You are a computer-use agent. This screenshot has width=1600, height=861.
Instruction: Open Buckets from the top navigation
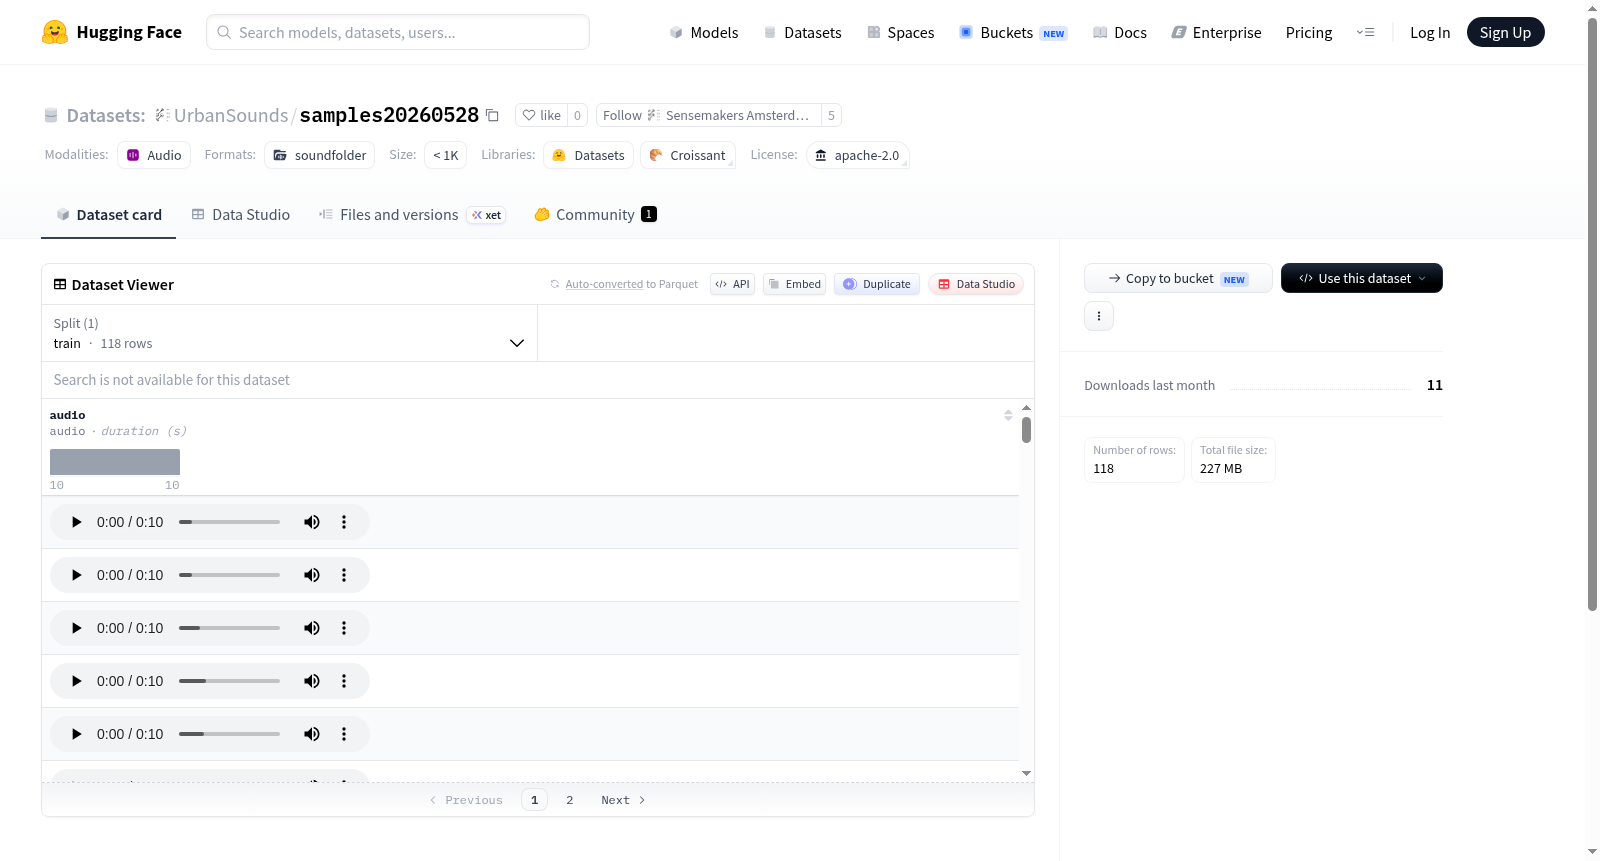[1013, 32]
